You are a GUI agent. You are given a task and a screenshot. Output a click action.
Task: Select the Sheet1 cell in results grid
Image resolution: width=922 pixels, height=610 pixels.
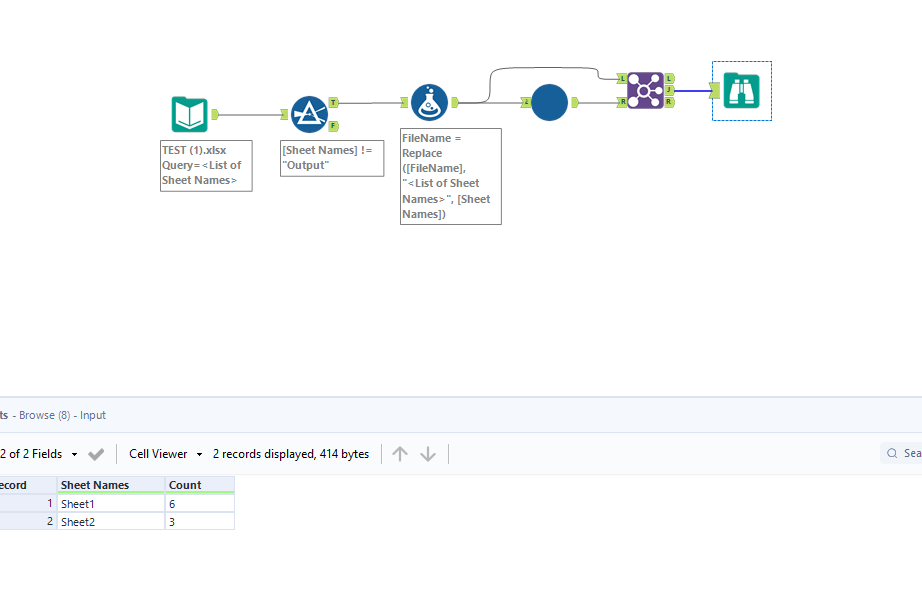point(77,503)
